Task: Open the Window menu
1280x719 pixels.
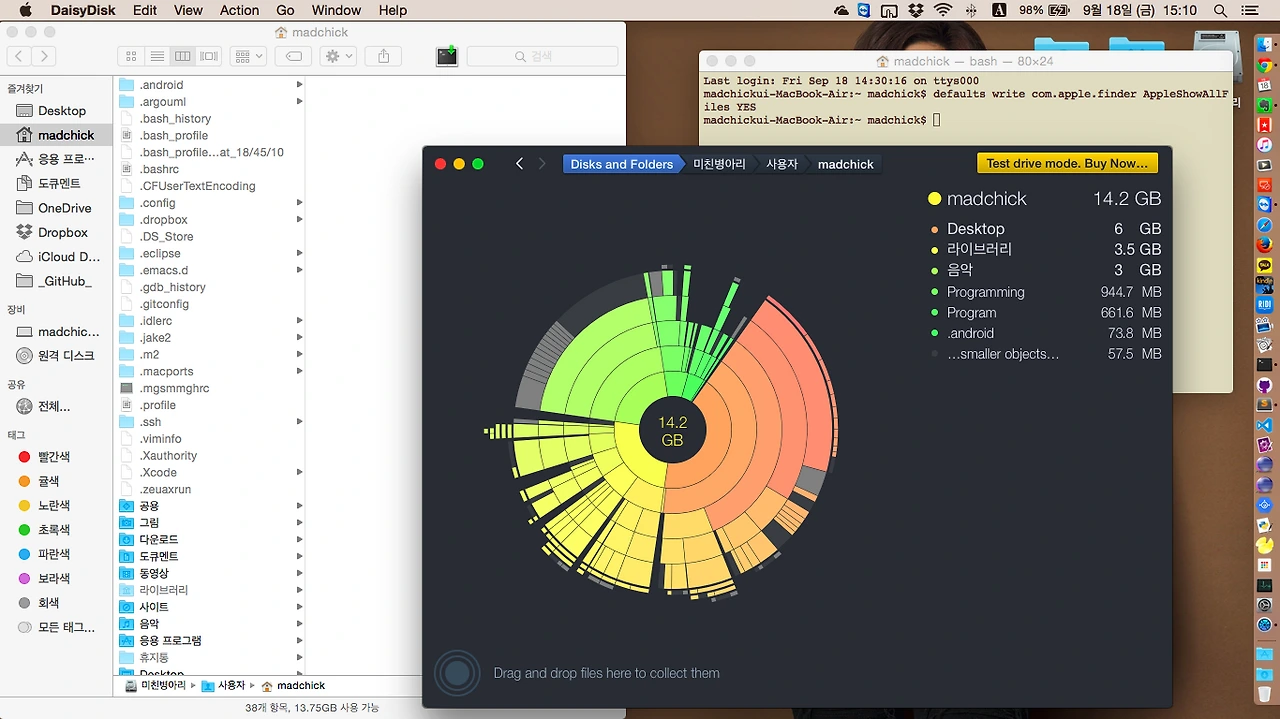Action: click(336, 10)
